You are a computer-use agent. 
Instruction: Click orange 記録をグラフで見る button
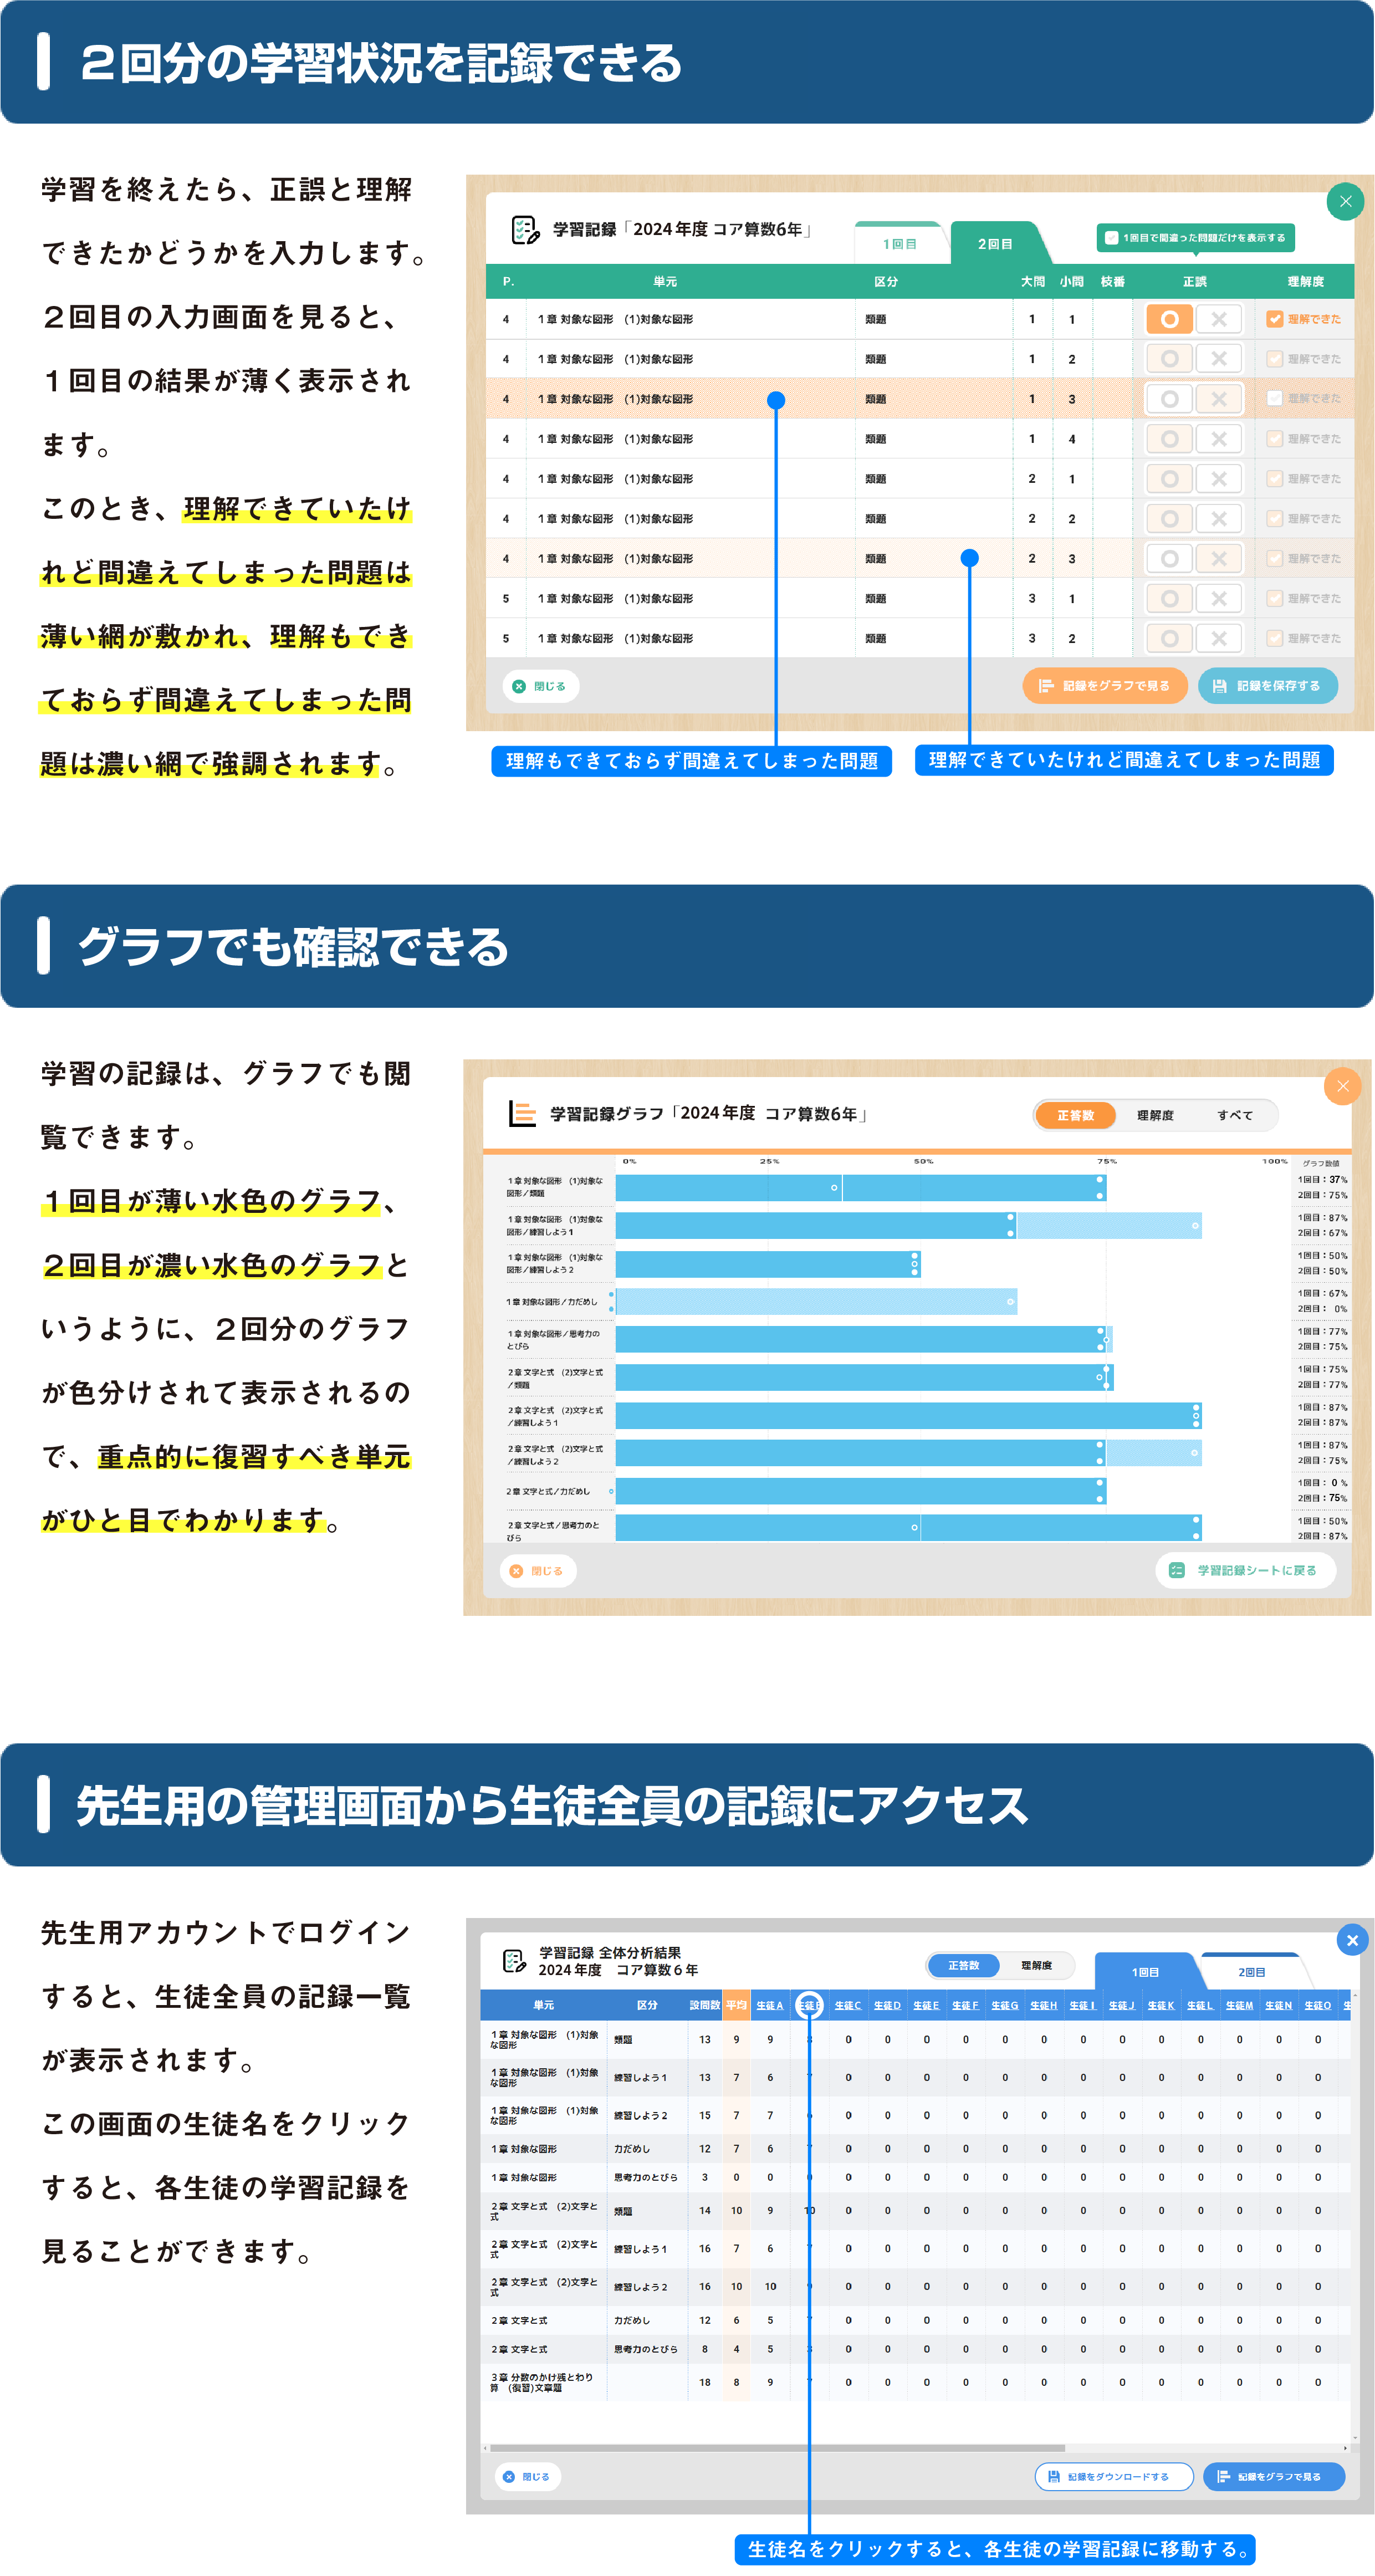click(x=1104, y=686)
